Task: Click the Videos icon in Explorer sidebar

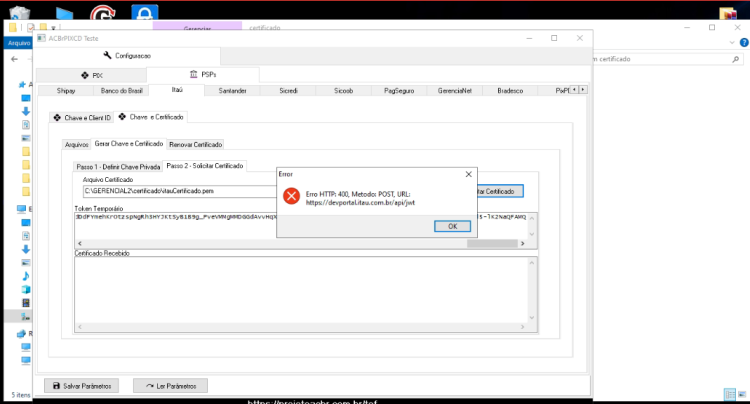Action: pos(26,303)
